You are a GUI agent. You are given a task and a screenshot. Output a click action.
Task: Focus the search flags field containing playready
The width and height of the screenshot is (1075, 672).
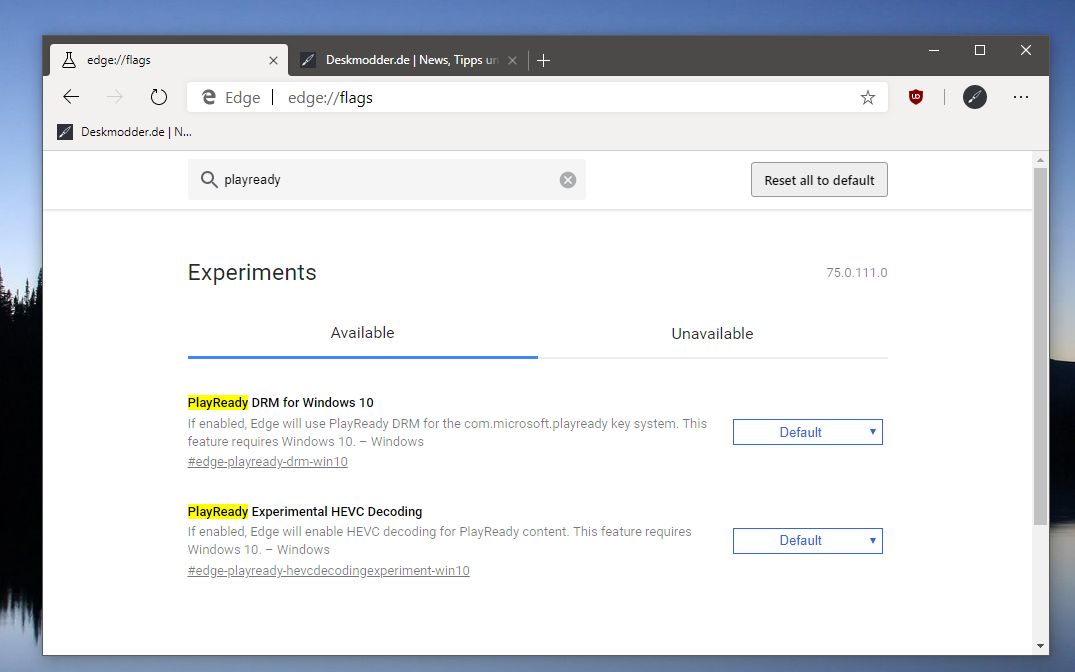387,180
